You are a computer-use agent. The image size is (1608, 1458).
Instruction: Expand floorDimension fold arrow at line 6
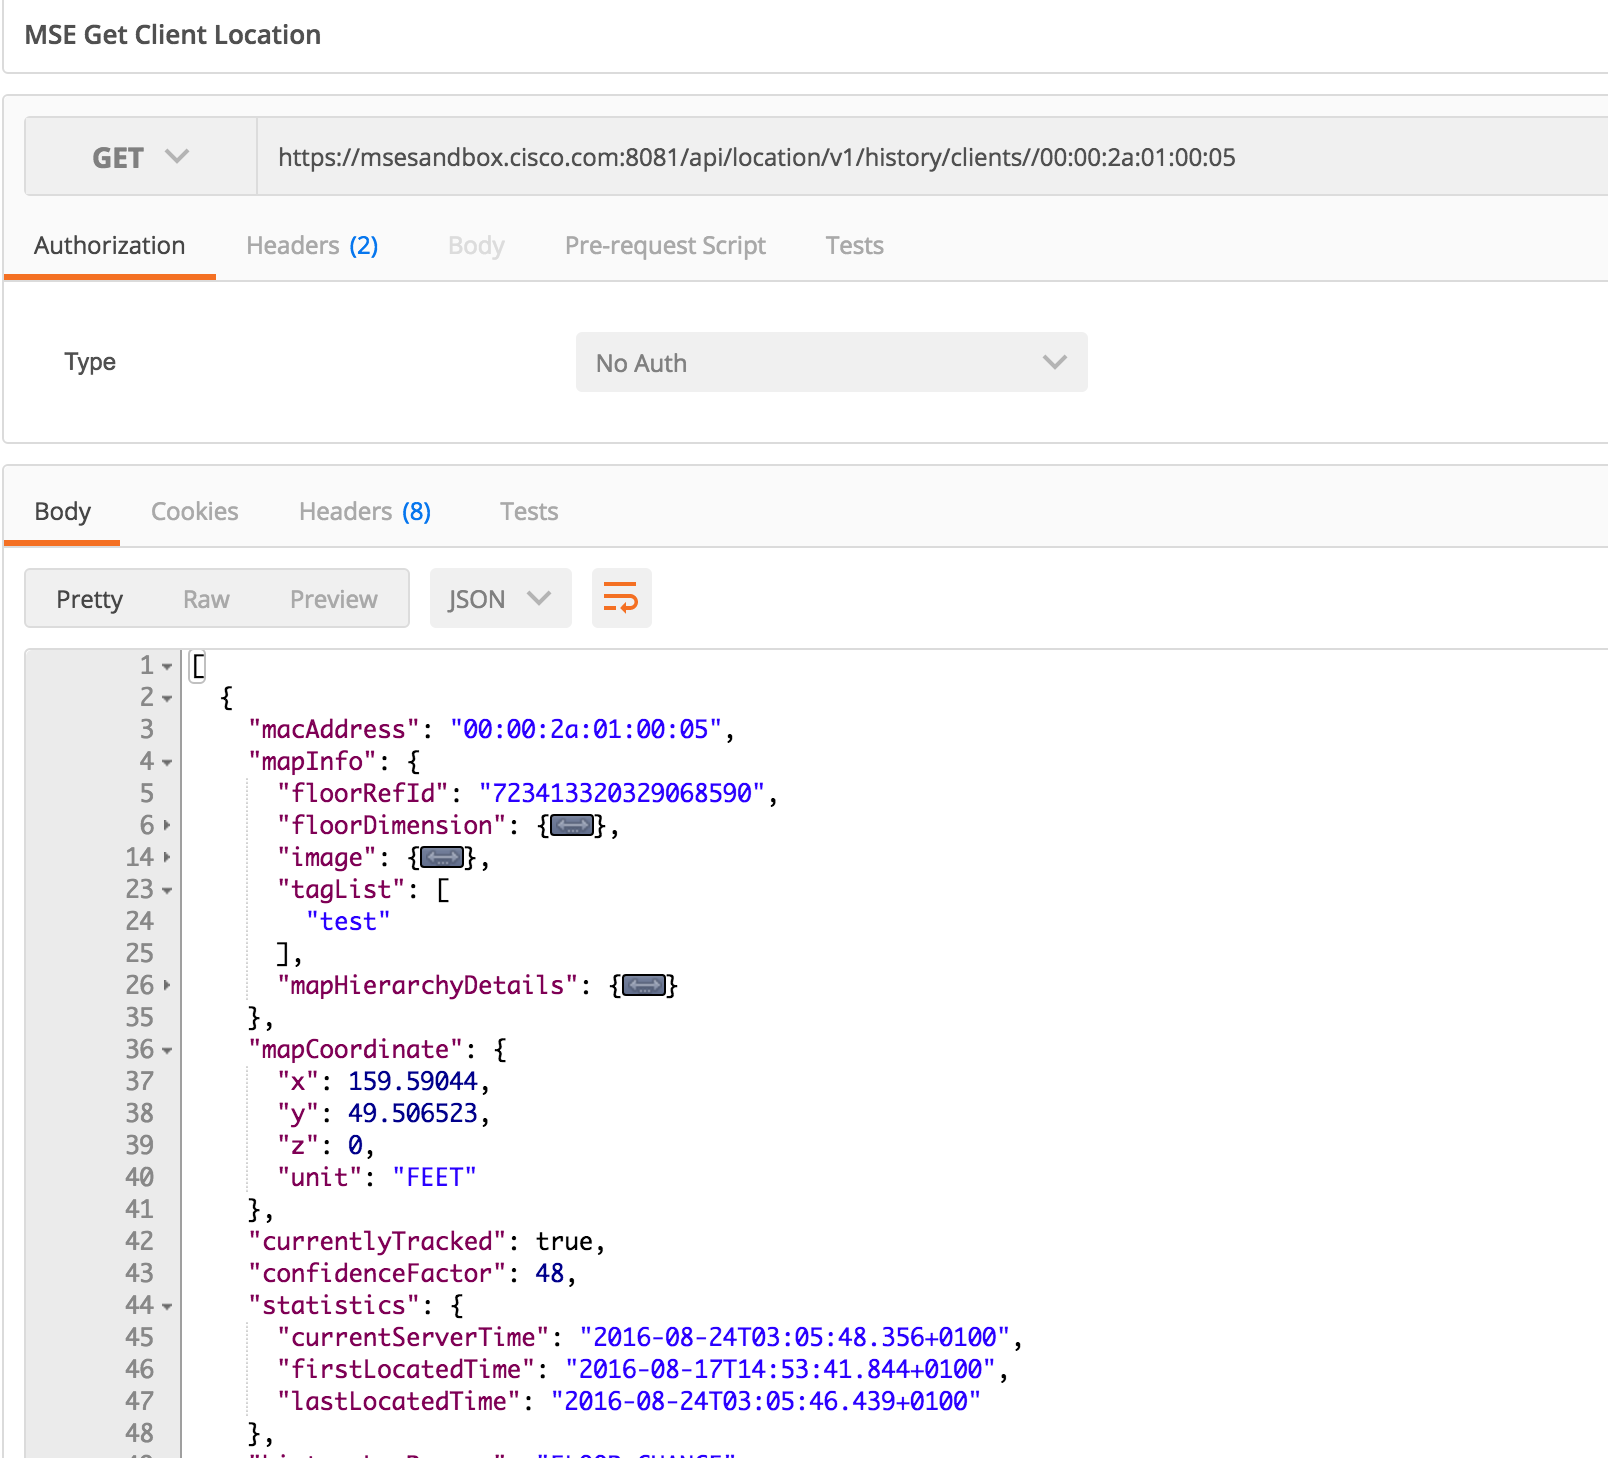[167, 826]
